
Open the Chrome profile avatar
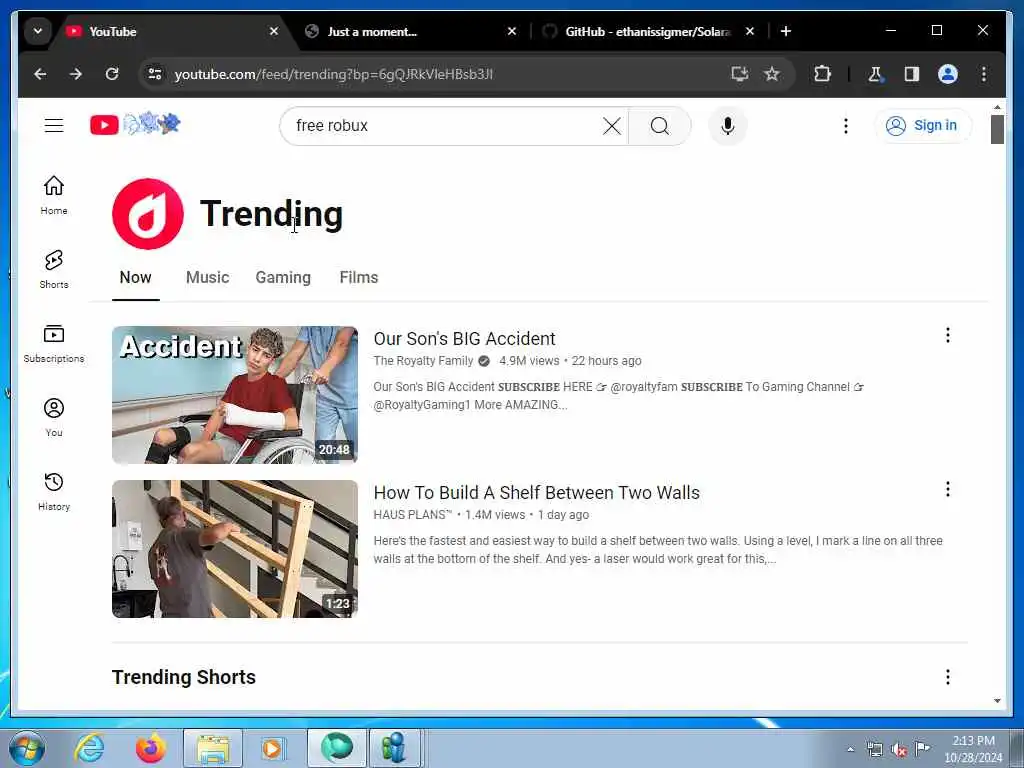click(948, 74)
